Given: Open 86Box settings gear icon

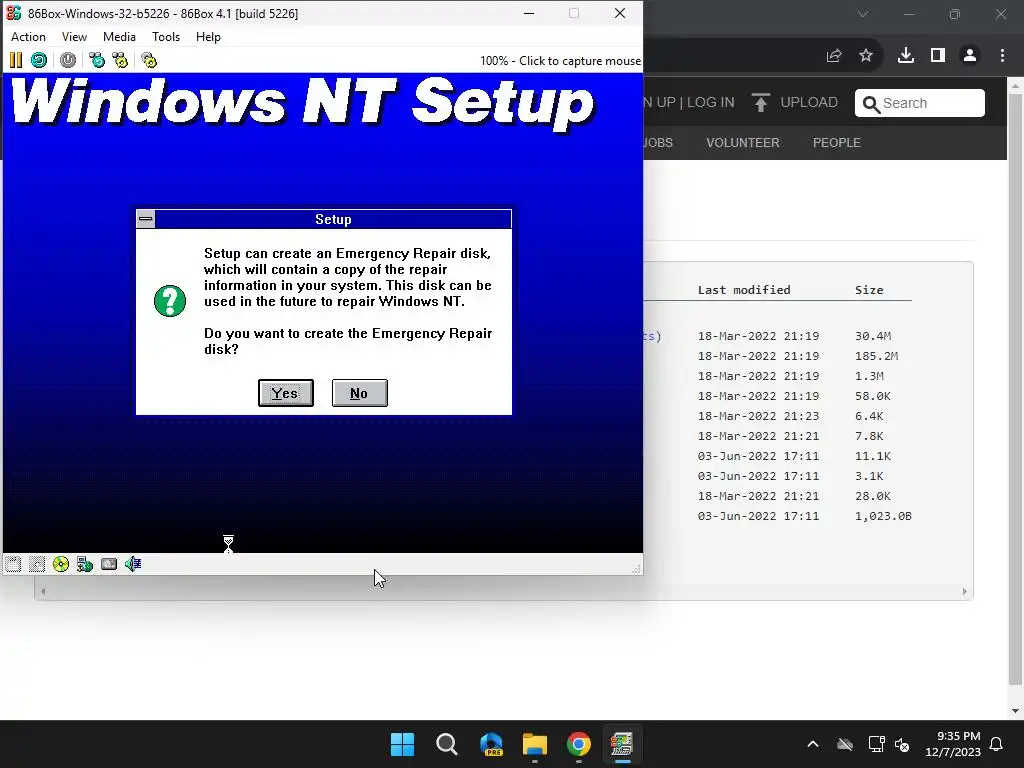Looking at the screenshot, I should (x=149, y=61).
